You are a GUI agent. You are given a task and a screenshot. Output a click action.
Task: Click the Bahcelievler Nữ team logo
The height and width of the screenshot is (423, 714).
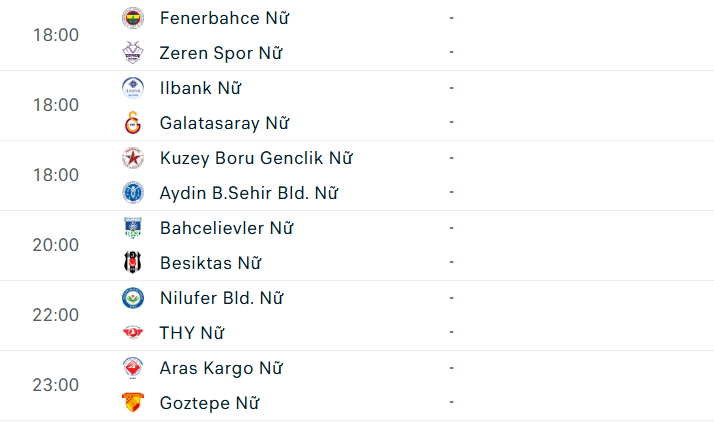(x=133, y=228)
